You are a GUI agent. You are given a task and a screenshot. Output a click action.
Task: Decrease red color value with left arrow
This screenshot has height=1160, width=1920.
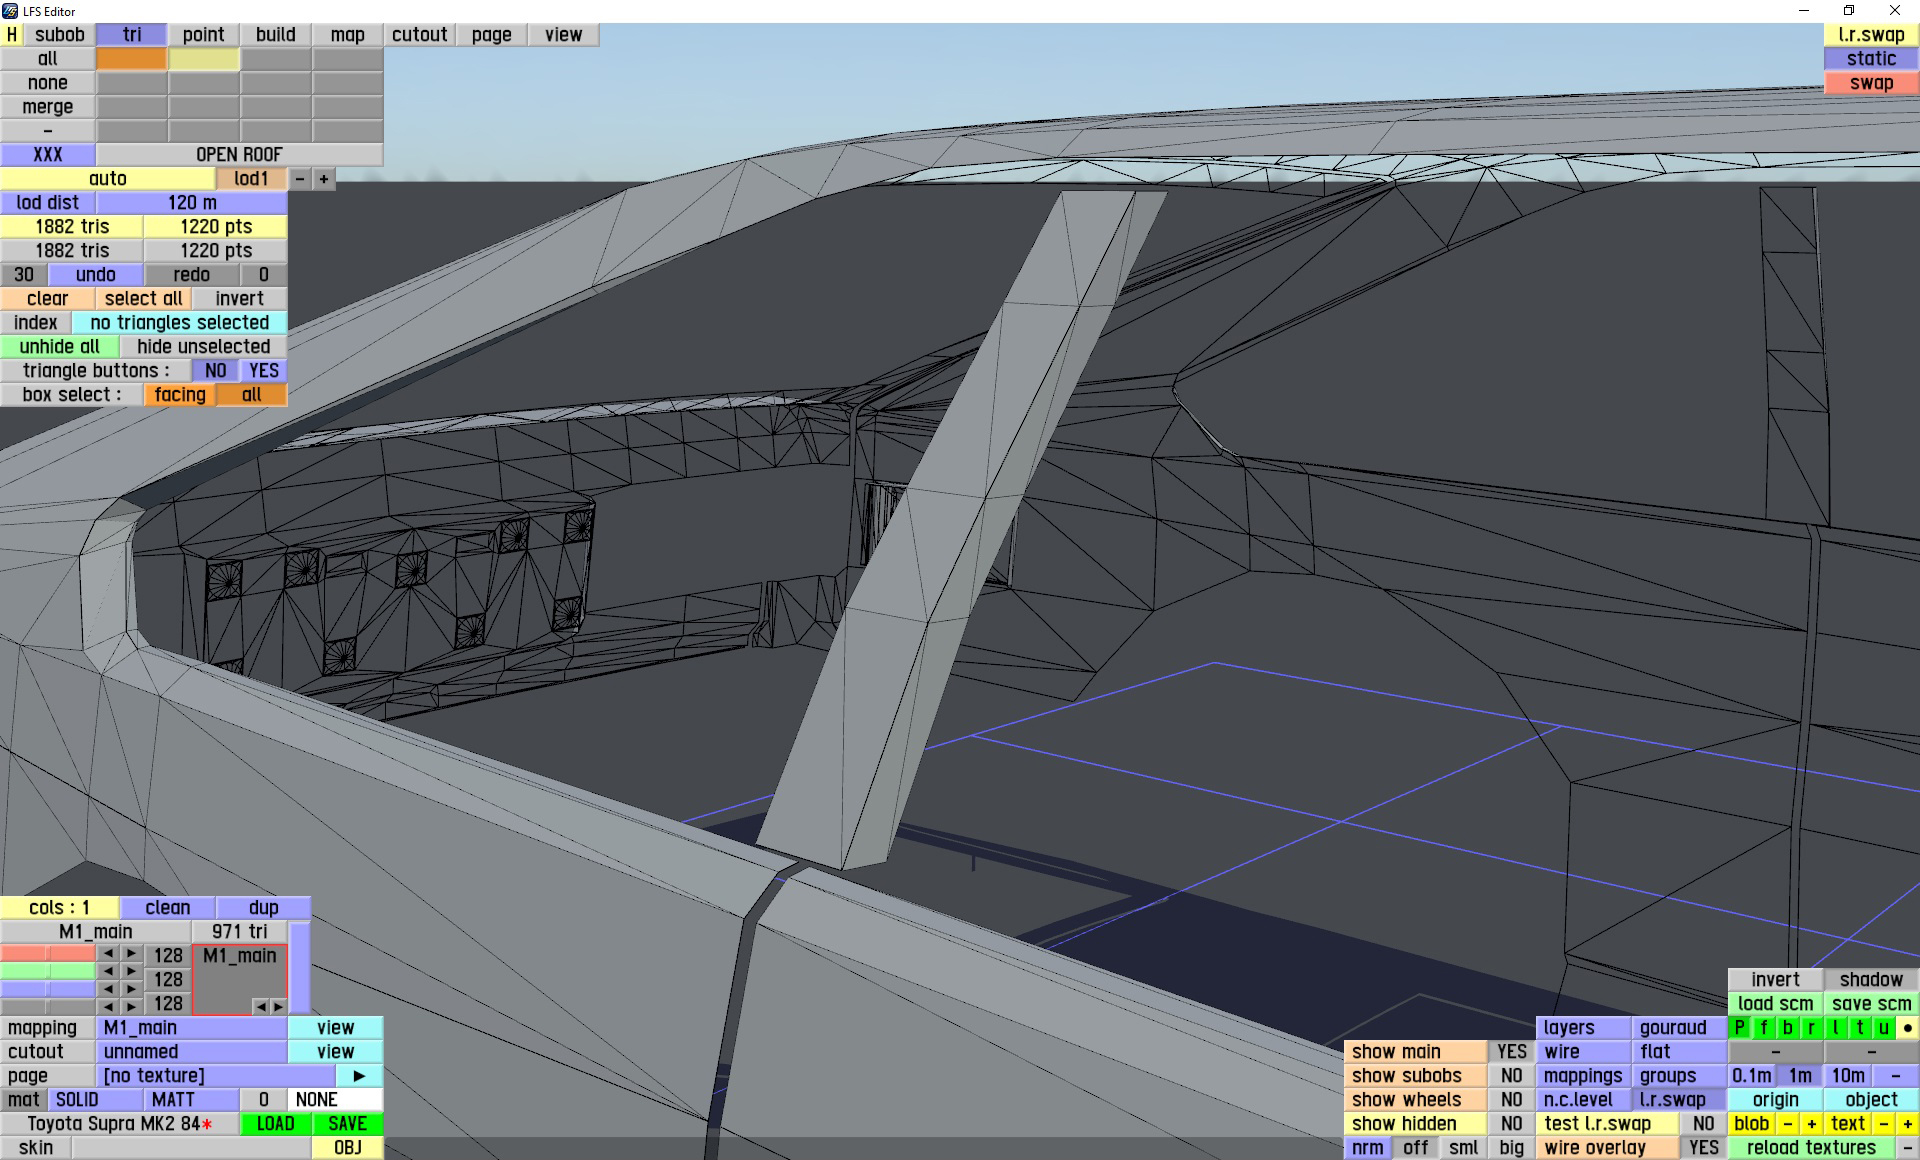click(108, 954)
